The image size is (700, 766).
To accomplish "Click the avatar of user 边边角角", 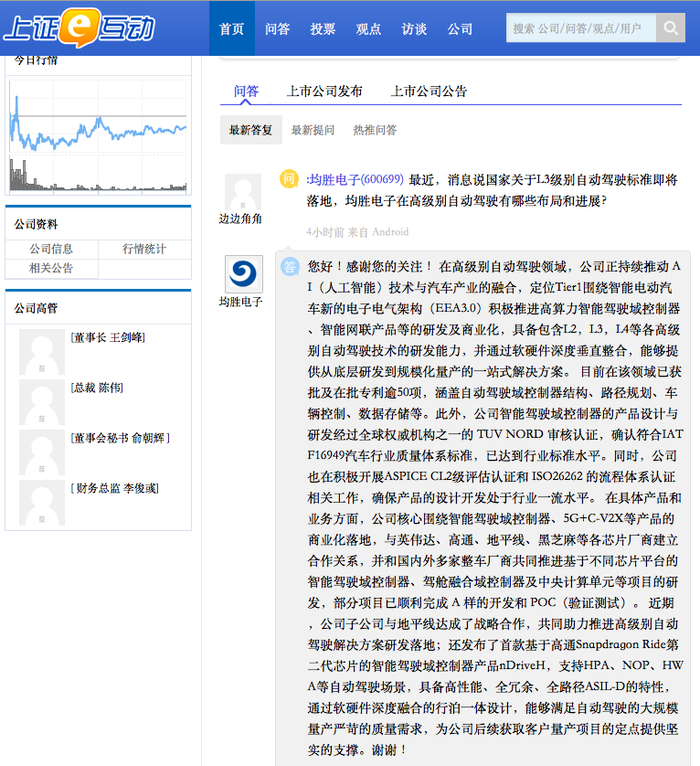I will 243,192.
